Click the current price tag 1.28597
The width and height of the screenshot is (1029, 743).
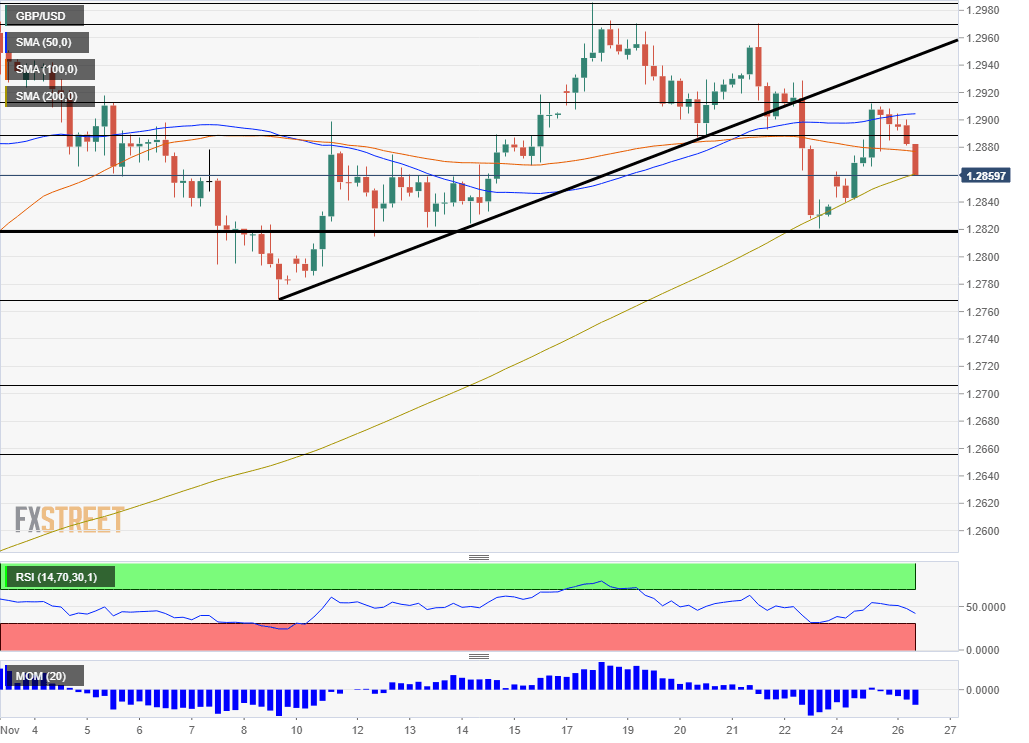[986, 175]
